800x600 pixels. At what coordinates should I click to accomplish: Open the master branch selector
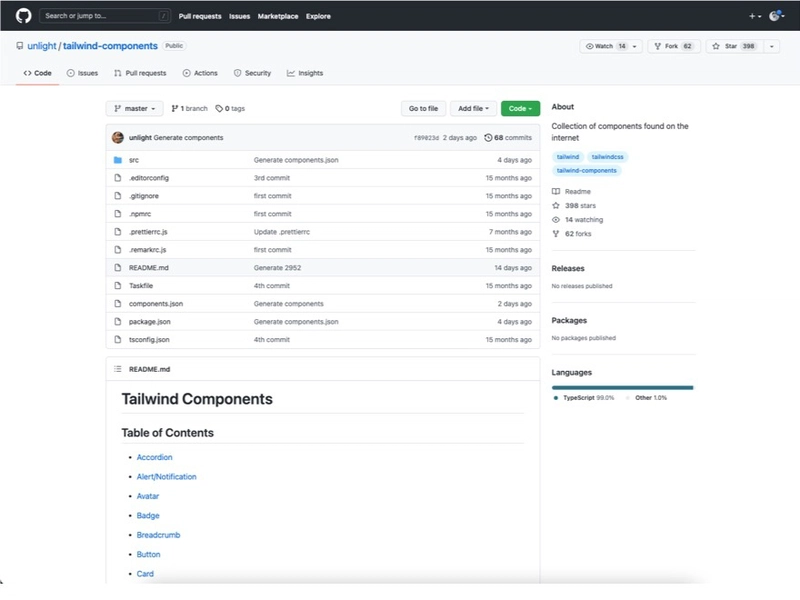tap(135, 108)
